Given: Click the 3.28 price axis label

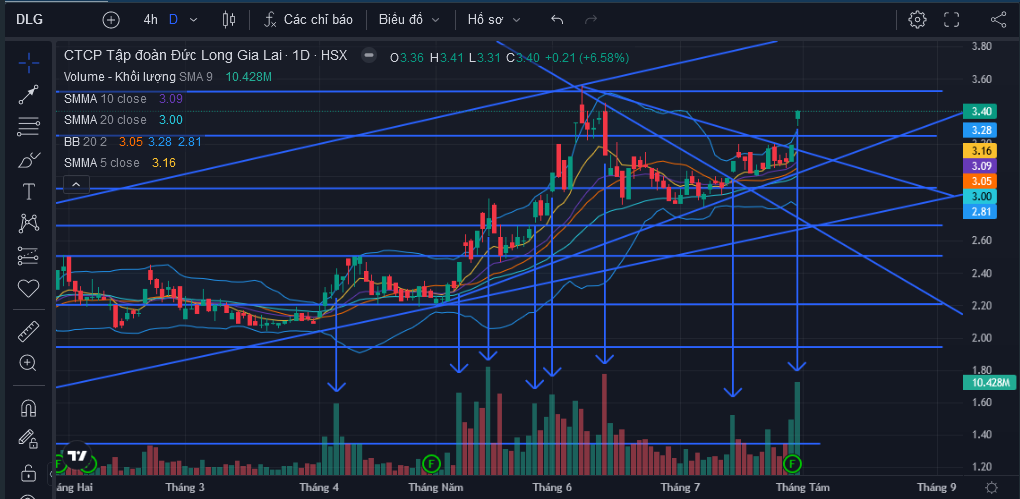Looking at the screenshot, I should 982,130.
